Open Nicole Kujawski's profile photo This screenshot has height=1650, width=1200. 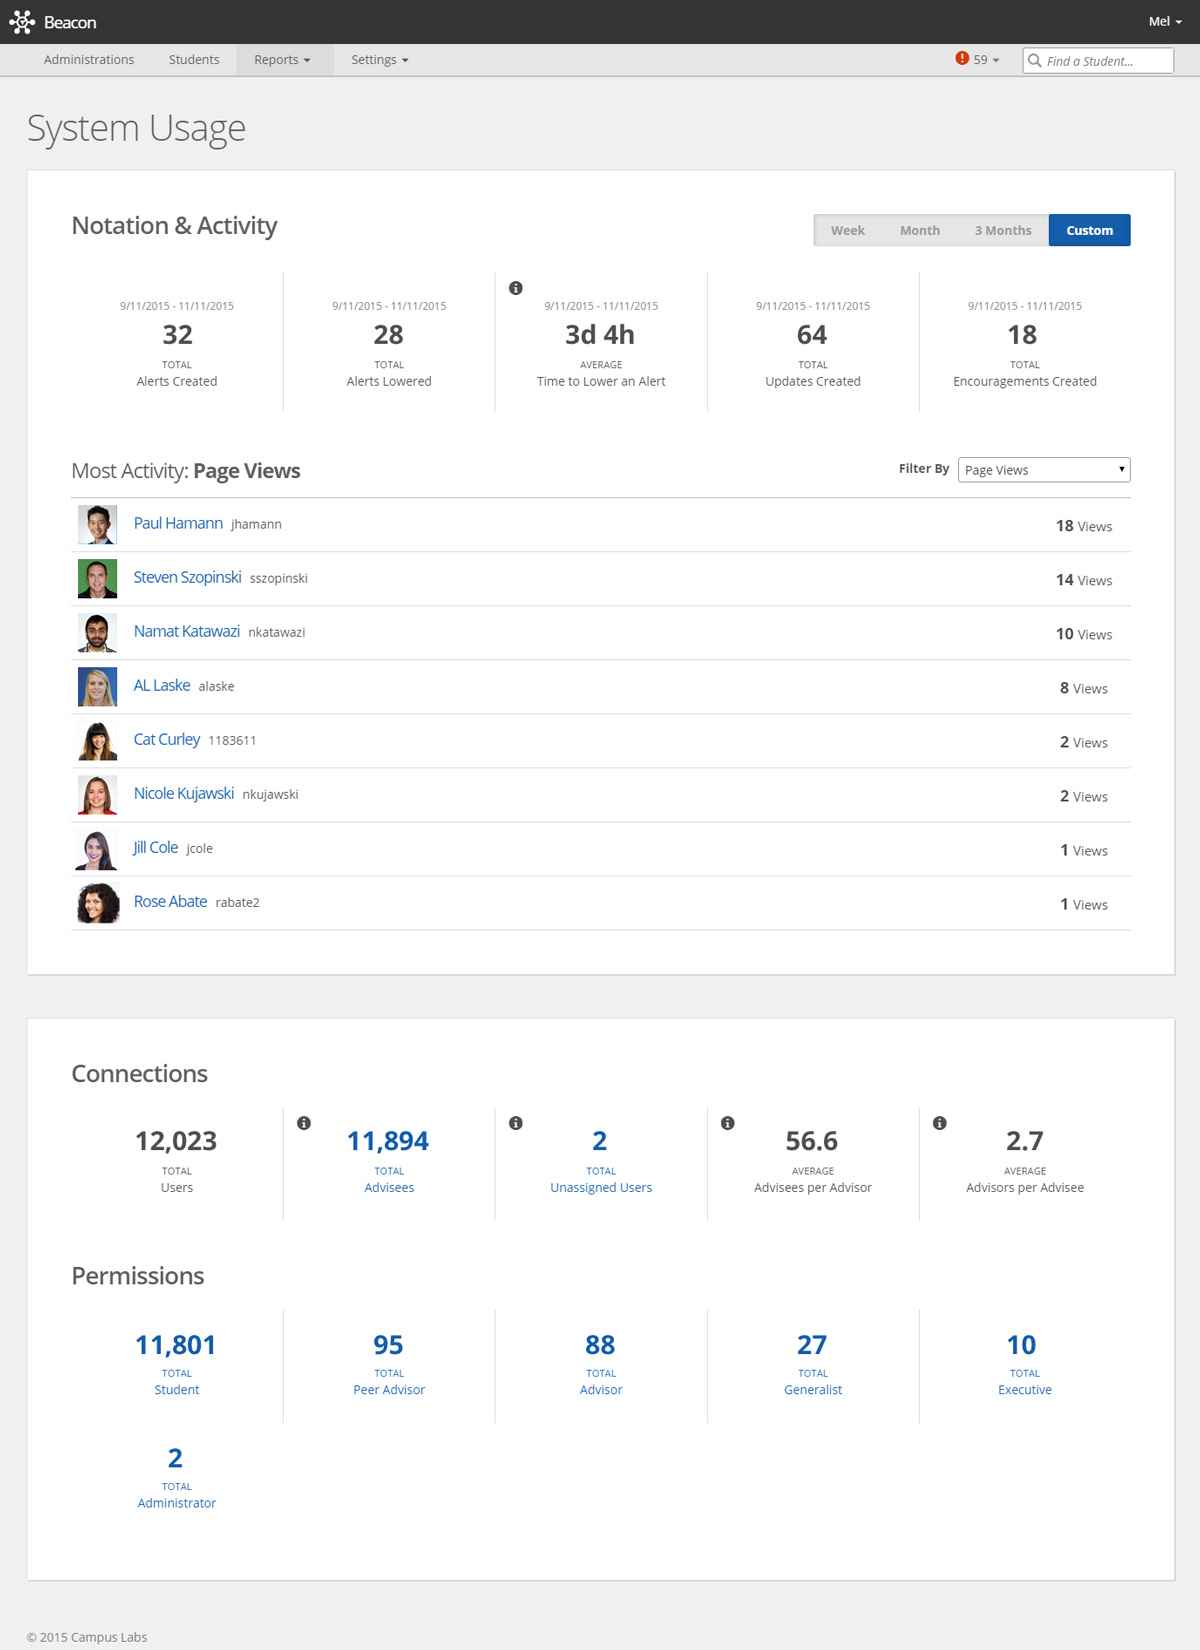pyautogui.click(x=98, y=795)
